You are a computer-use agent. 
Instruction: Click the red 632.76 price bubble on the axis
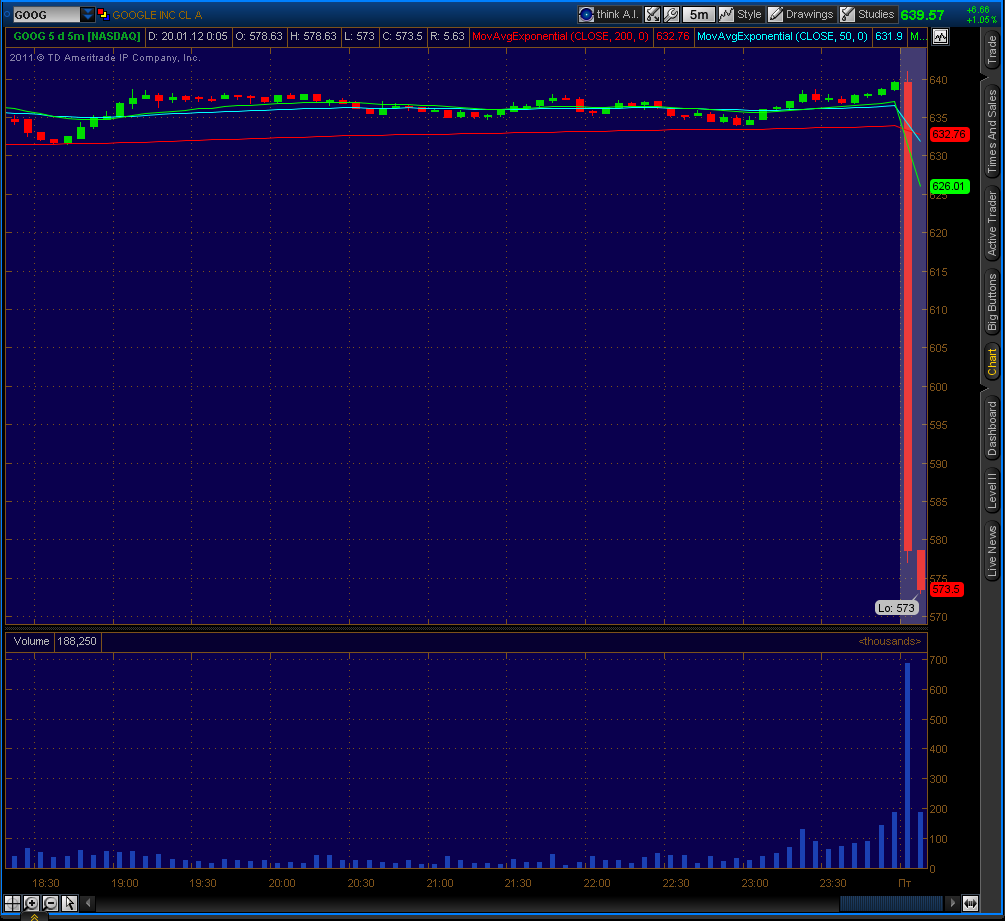click(x=949, y=135)
